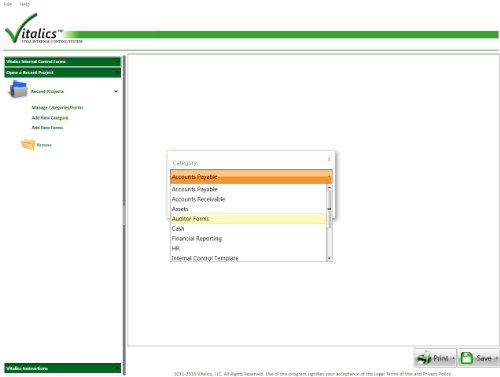Click the Save button
Viewport: 500px width, 377px height.
(478, 358)
